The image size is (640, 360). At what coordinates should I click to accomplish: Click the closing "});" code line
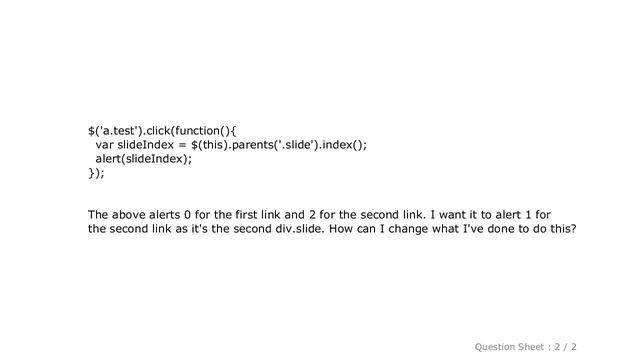tap(96, 173)
